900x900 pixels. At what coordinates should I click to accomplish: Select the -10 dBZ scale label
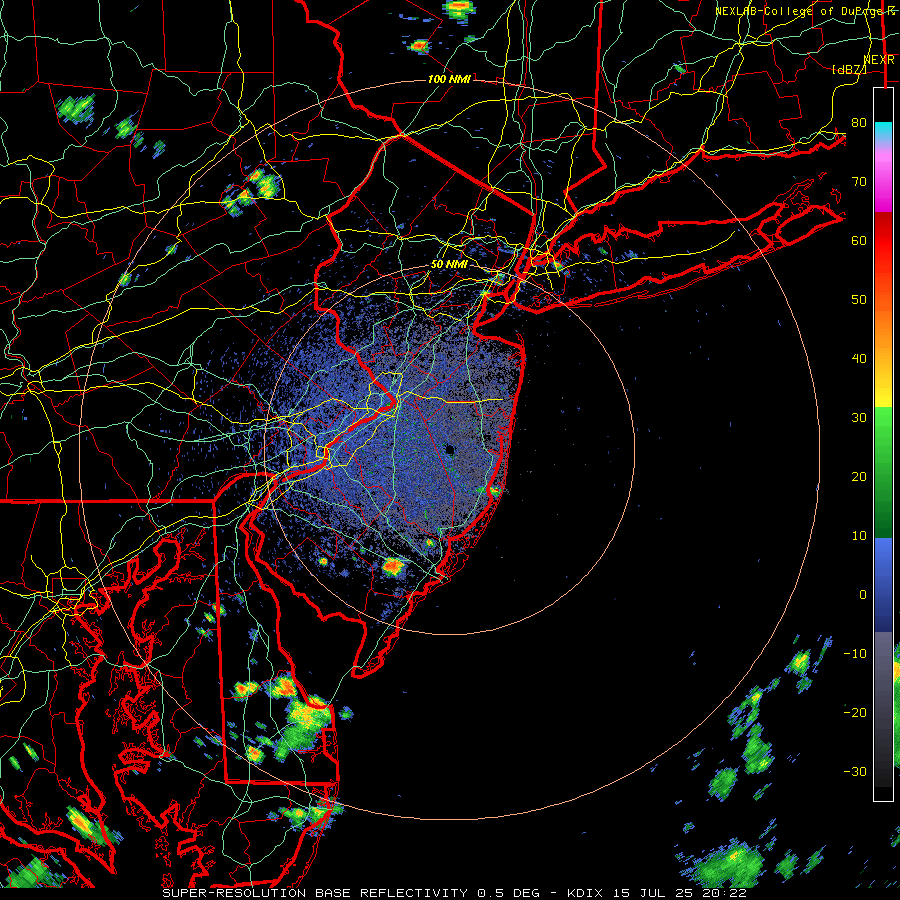pyautogui.click(x=855, y=654)
